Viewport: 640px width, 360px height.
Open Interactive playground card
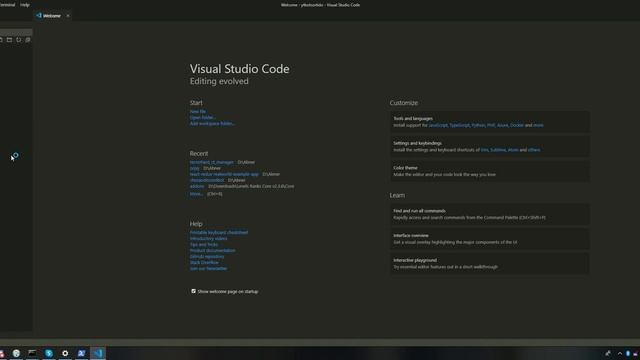(x=489, y=263)
